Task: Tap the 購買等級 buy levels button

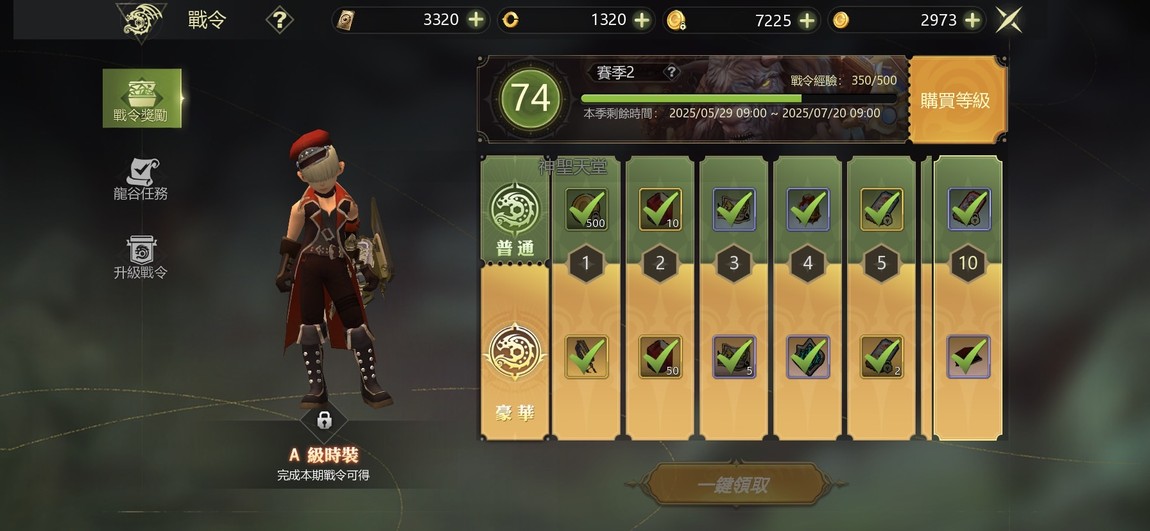Action: point(955,100)
